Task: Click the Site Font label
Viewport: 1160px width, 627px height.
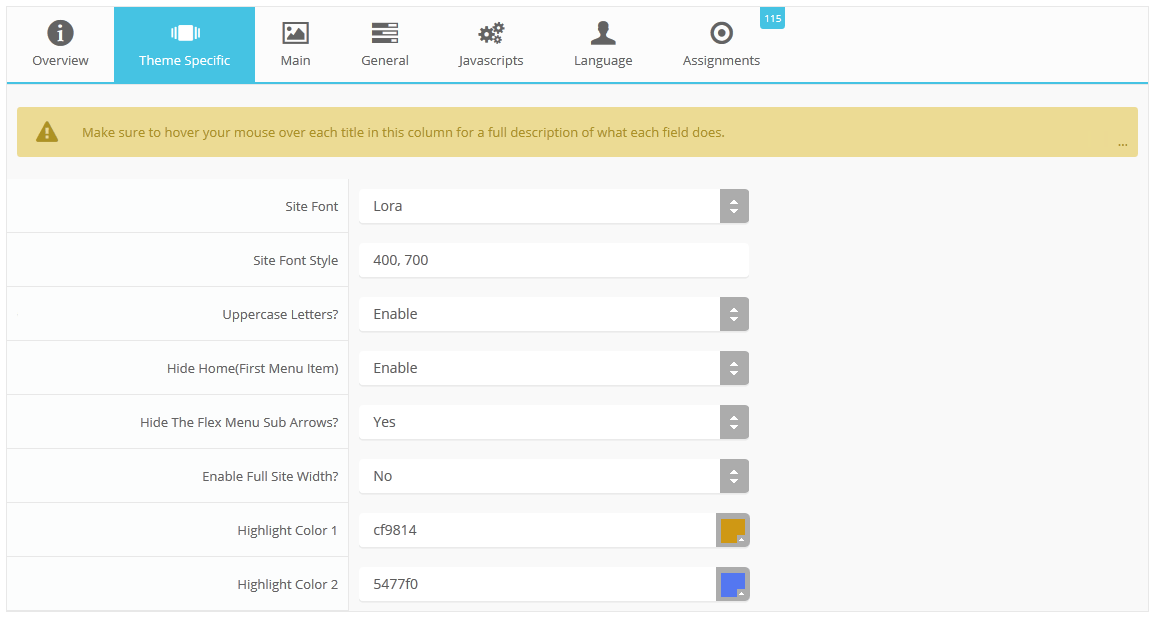Action: click(x=311, y=206)
